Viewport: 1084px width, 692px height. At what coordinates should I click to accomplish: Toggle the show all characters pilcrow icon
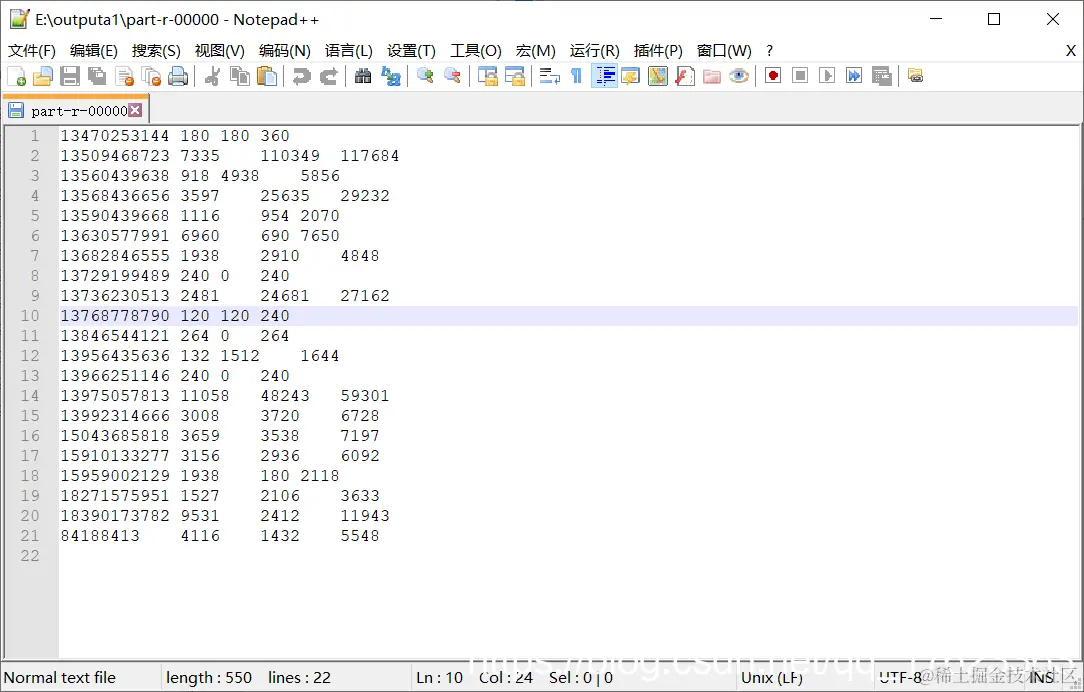576,76
